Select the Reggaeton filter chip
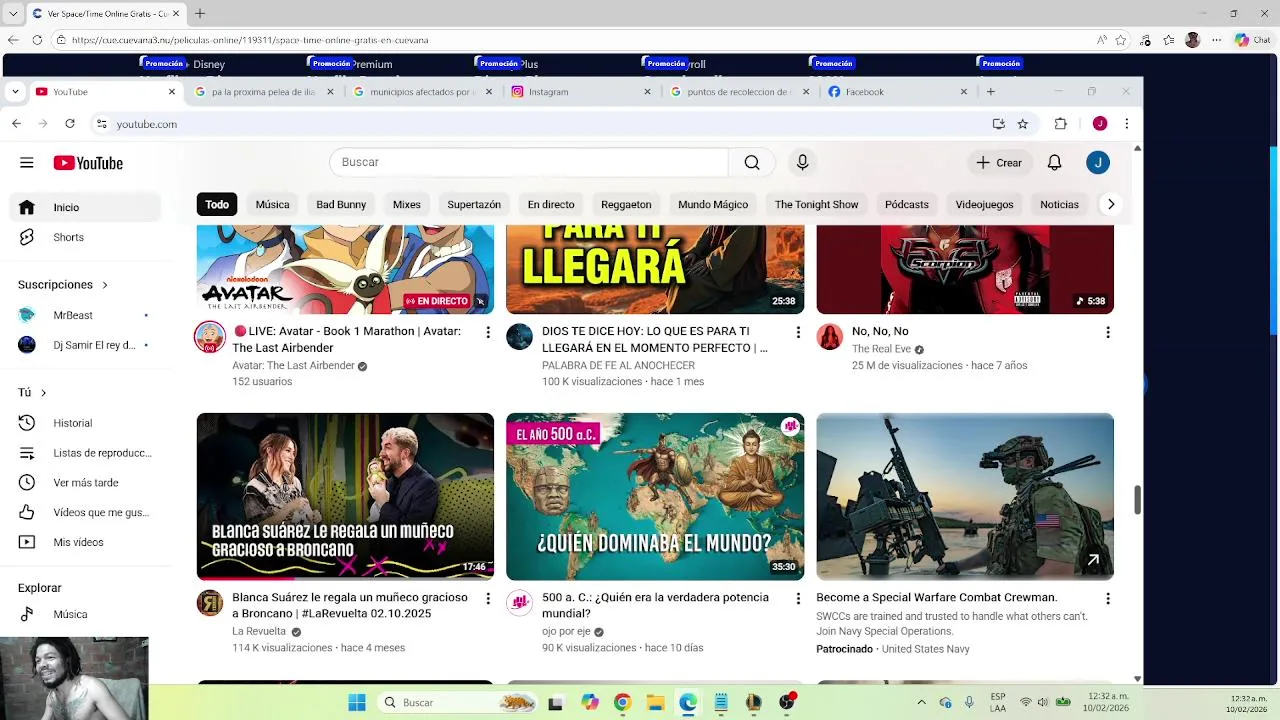1280x720 pixels. click(626, 204)
